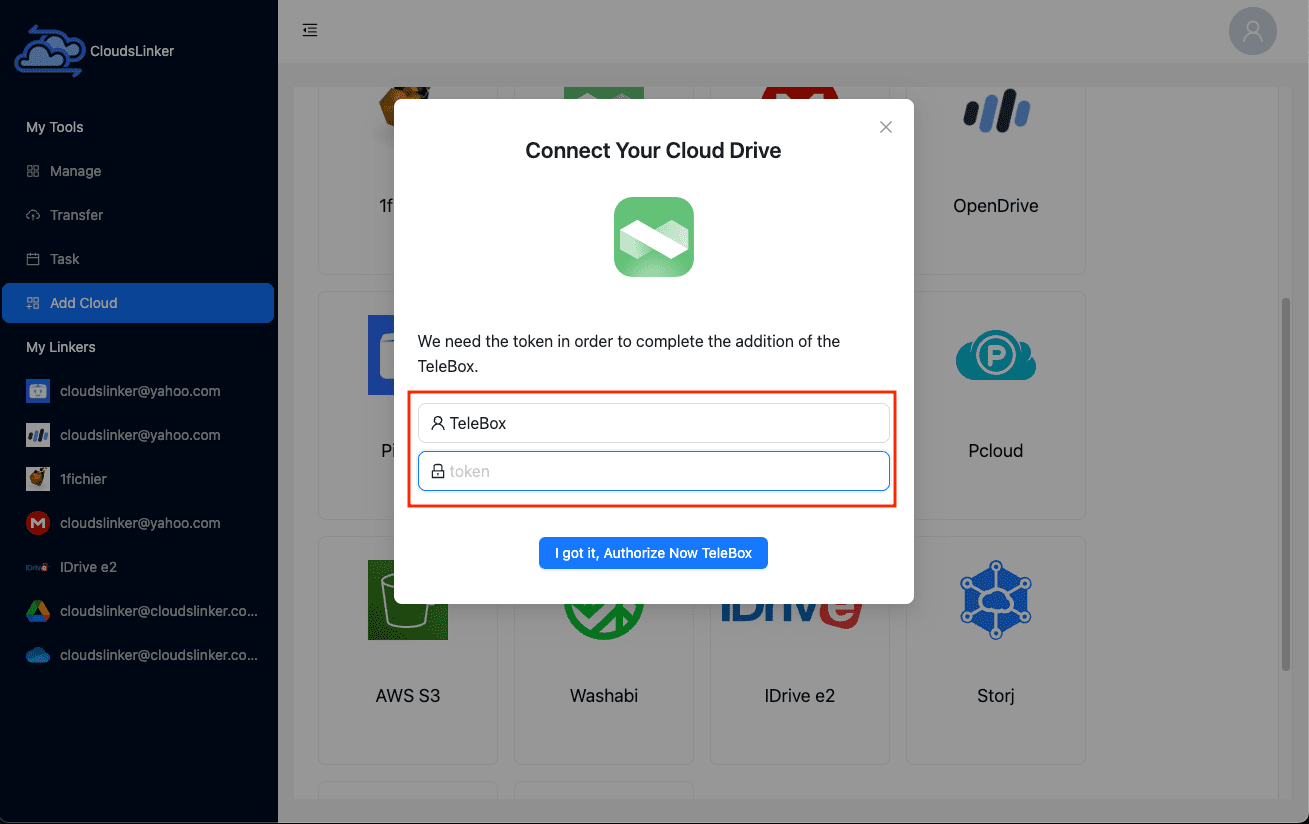Collapse sidebar with the menu fold icon
The image size is (1309, 824).
click(x=310, y=30)
